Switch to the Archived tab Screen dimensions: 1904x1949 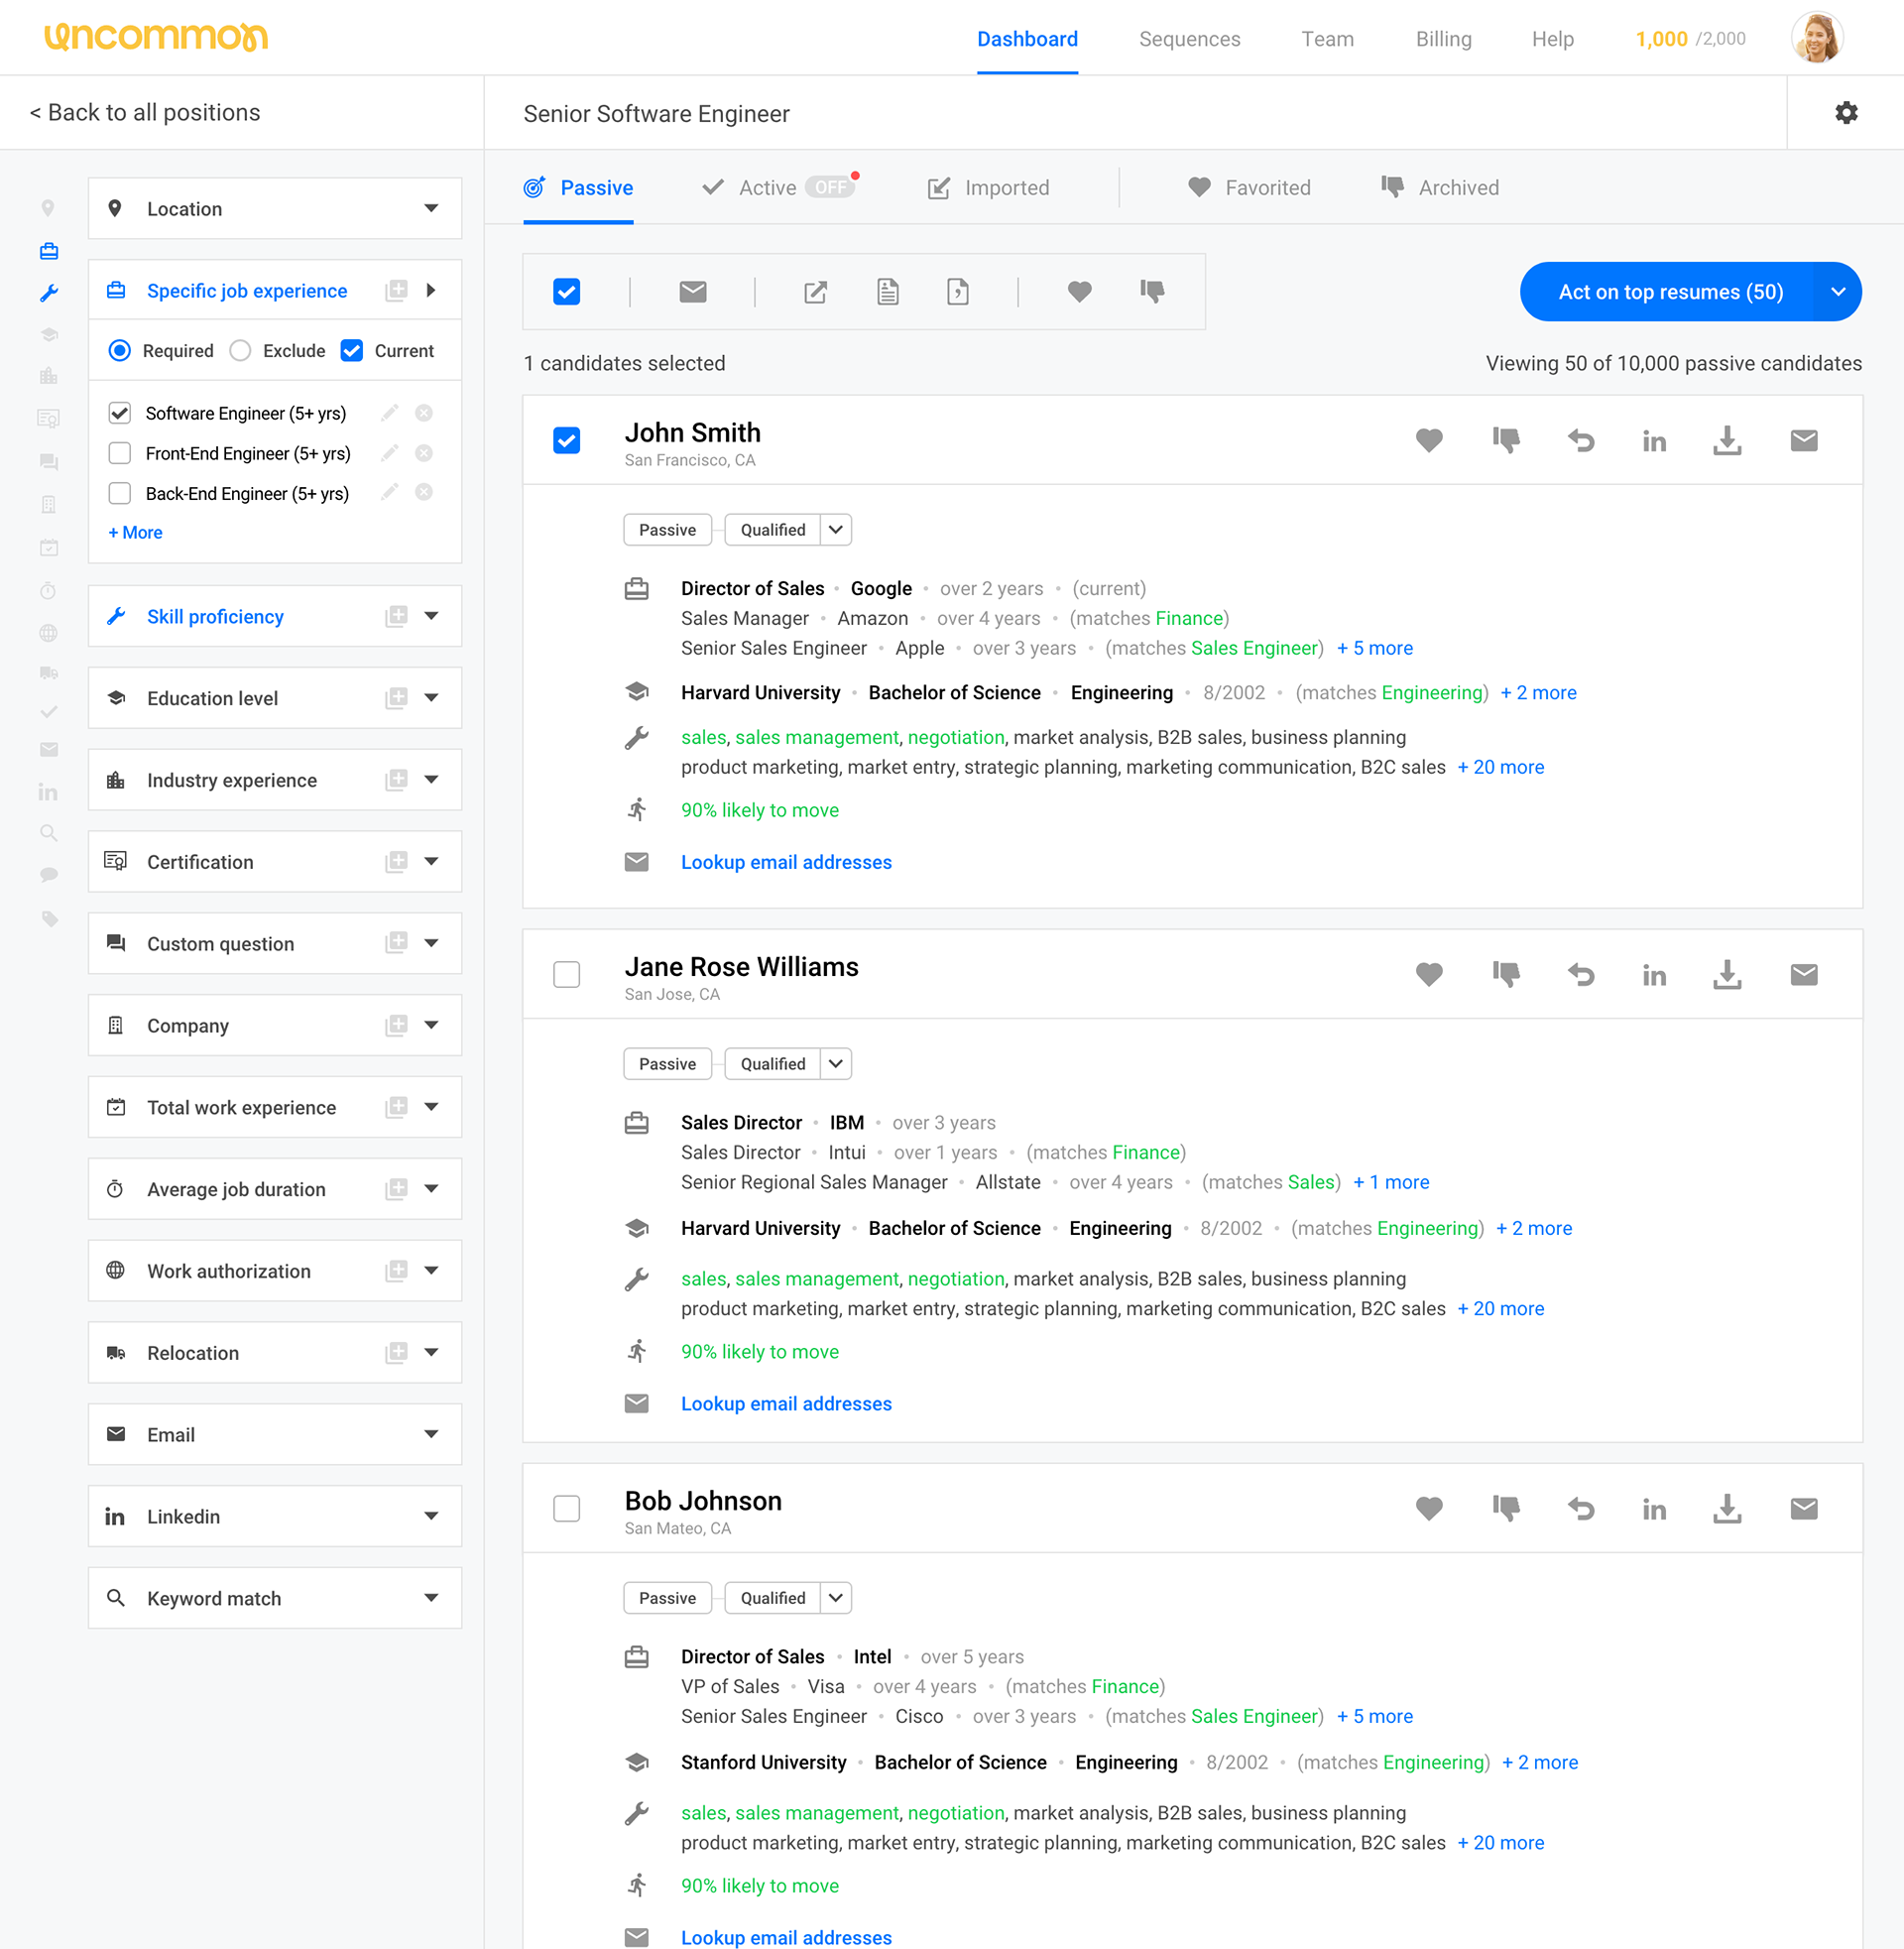click(x=1440, y=187)
